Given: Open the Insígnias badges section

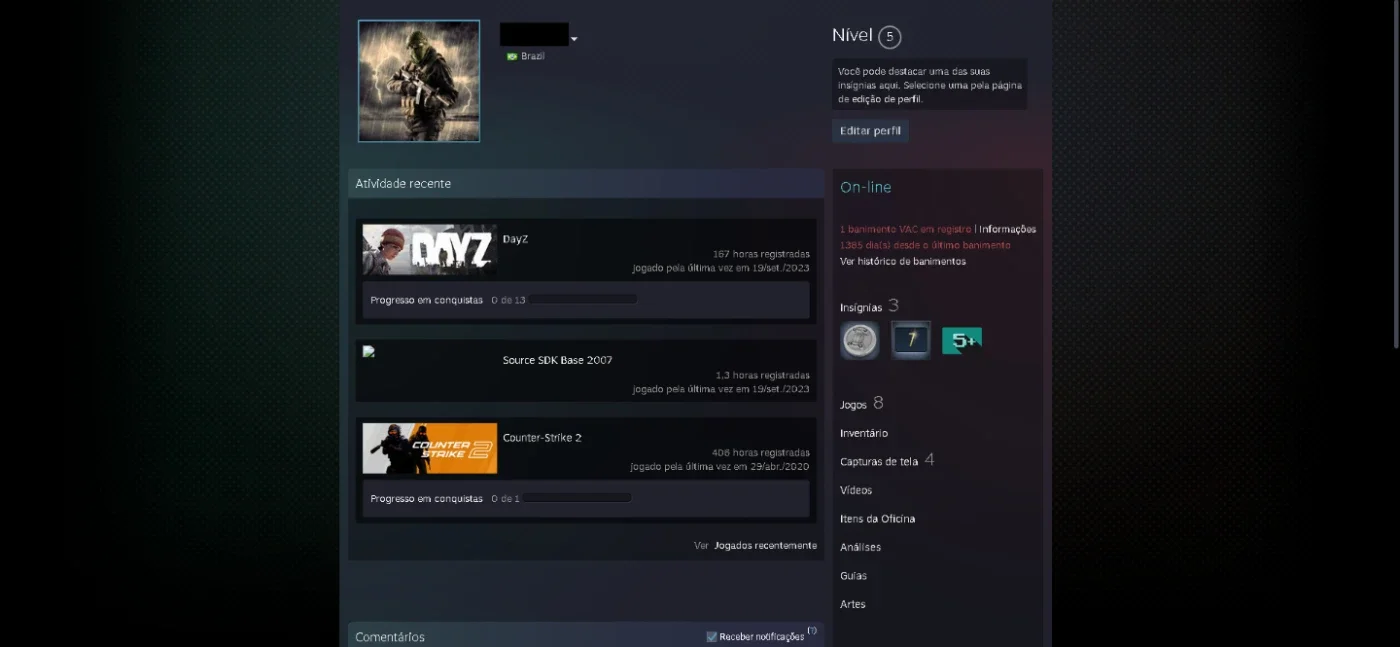Looking at the screenshot, I should coord(869,306).
